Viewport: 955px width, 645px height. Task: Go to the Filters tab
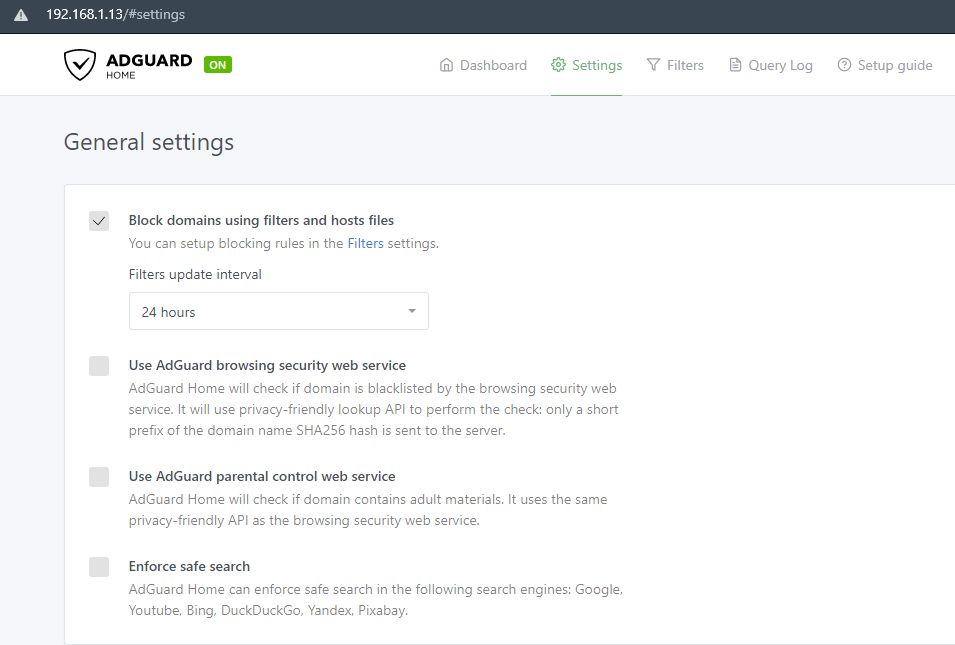pos(675,65)
